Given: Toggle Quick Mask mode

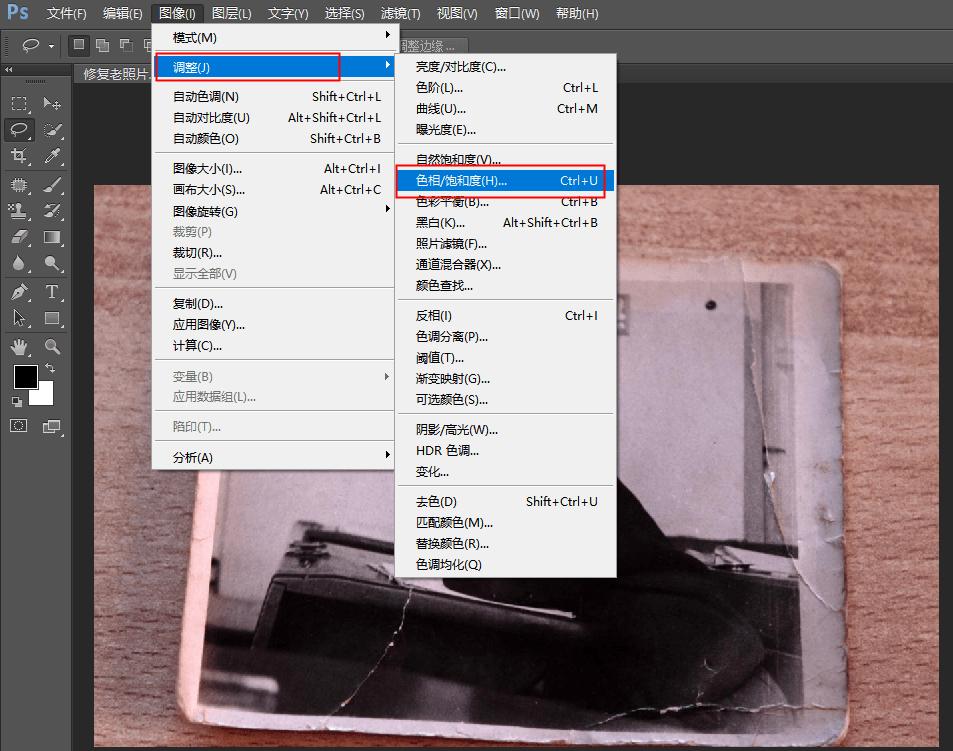Looking at the screenshot, I should (x=18, y=426).
